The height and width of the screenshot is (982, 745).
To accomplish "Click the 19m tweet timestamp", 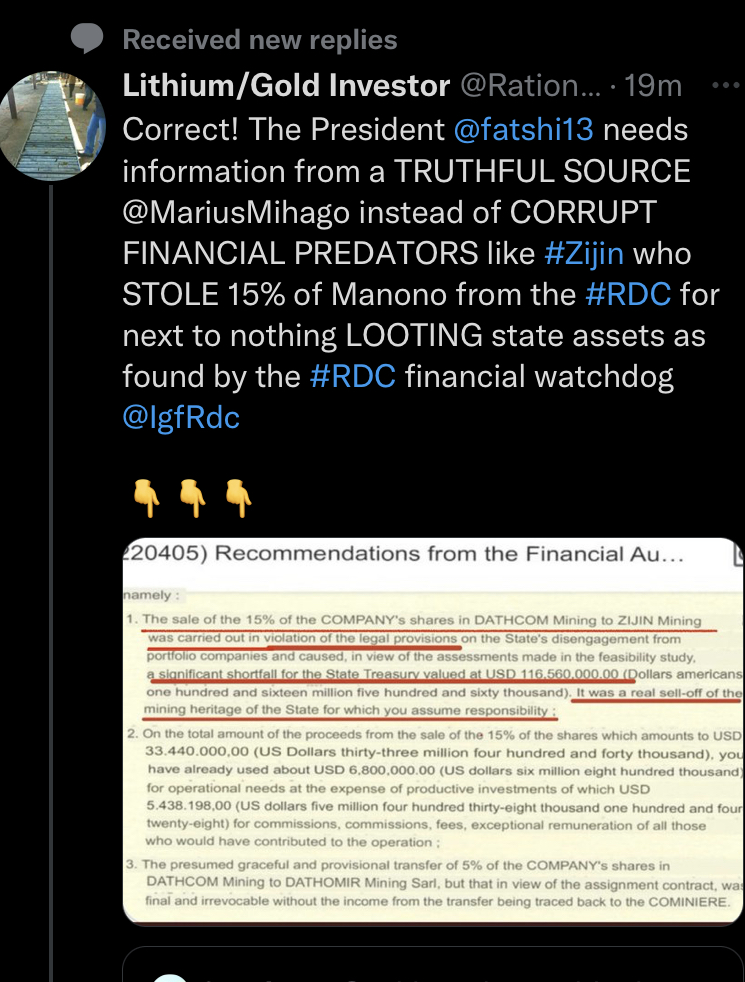I will tap(652, 86).
